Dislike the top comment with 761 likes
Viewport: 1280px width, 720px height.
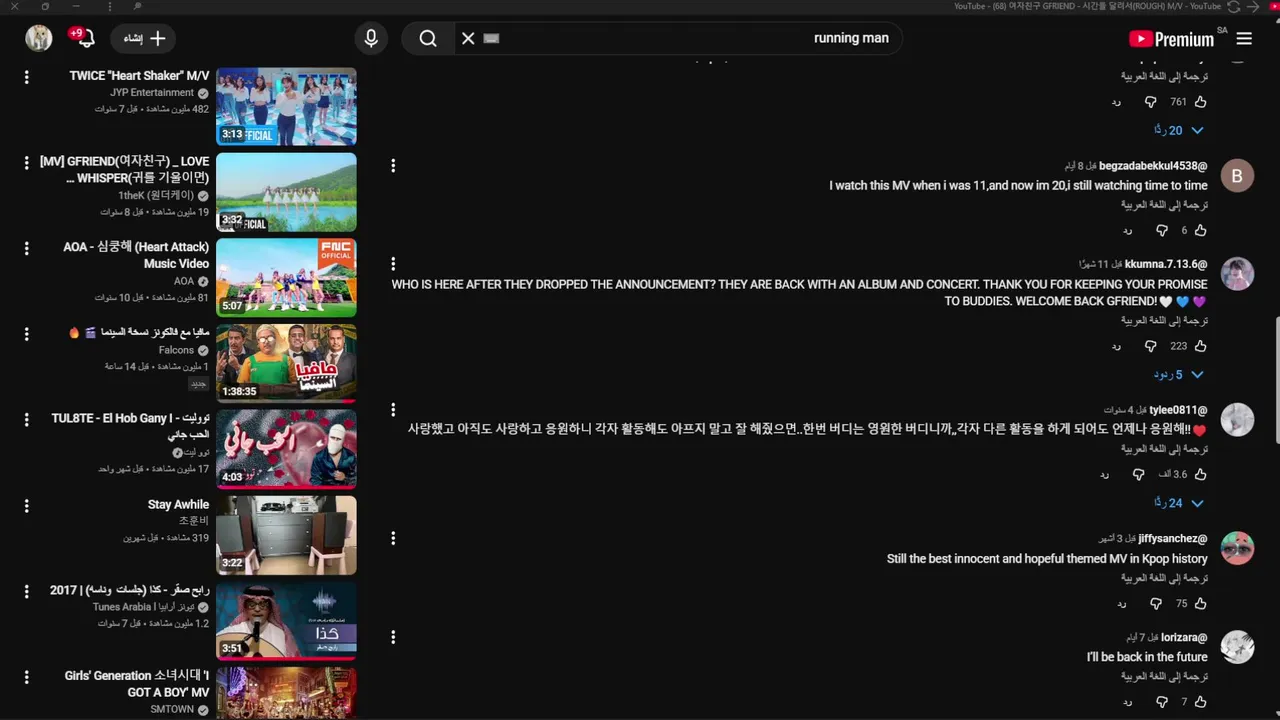[x=1150, y=102]
